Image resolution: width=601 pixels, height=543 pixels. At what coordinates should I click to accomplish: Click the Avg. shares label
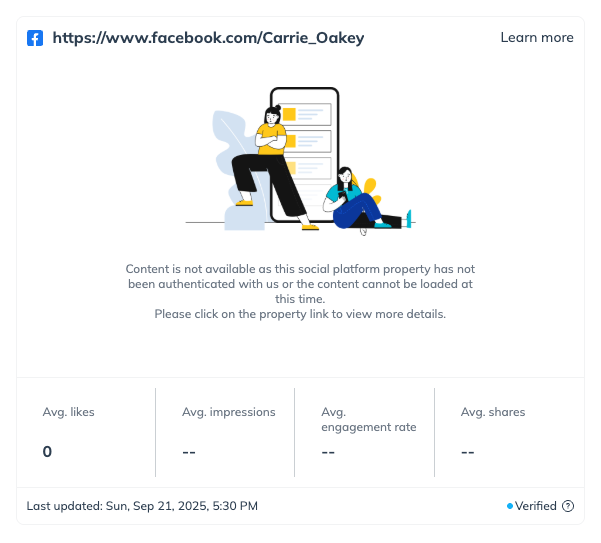[x=493, y=412]
